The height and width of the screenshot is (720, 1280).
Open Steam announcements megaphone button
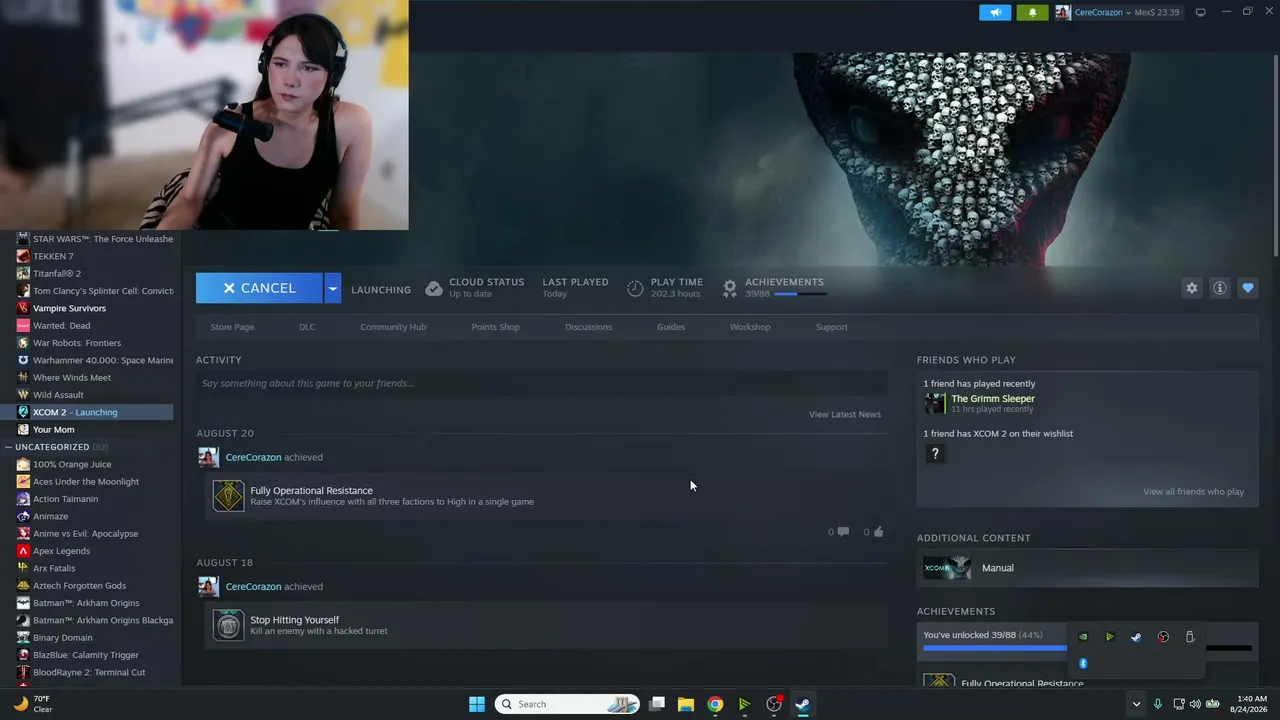995,12
